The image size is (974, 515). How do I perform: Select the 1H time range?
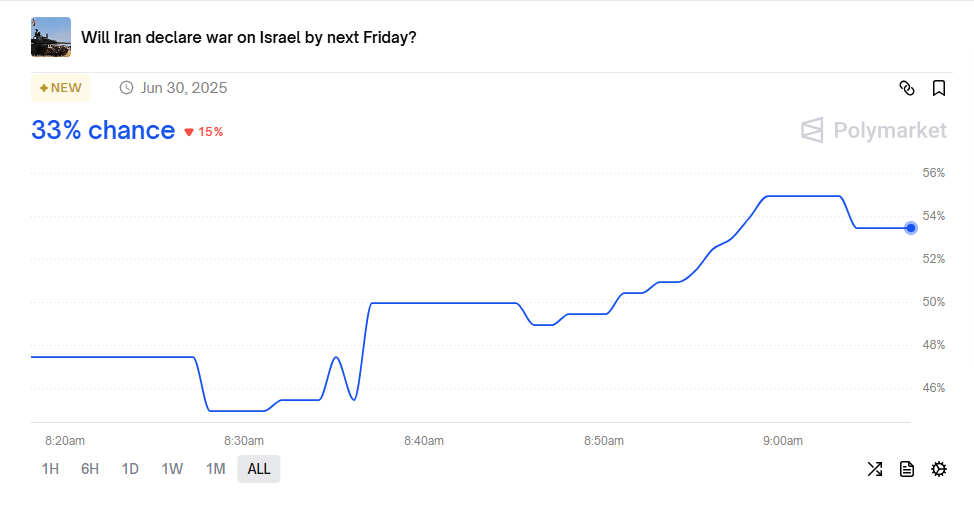click(x=50, y=469)
